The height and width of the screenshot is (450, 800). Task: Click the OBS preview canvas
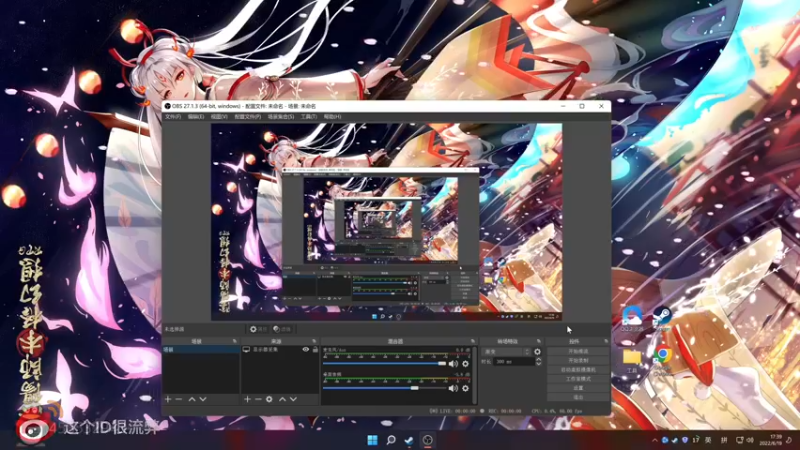pyautogui.click(x=387, y=222)
